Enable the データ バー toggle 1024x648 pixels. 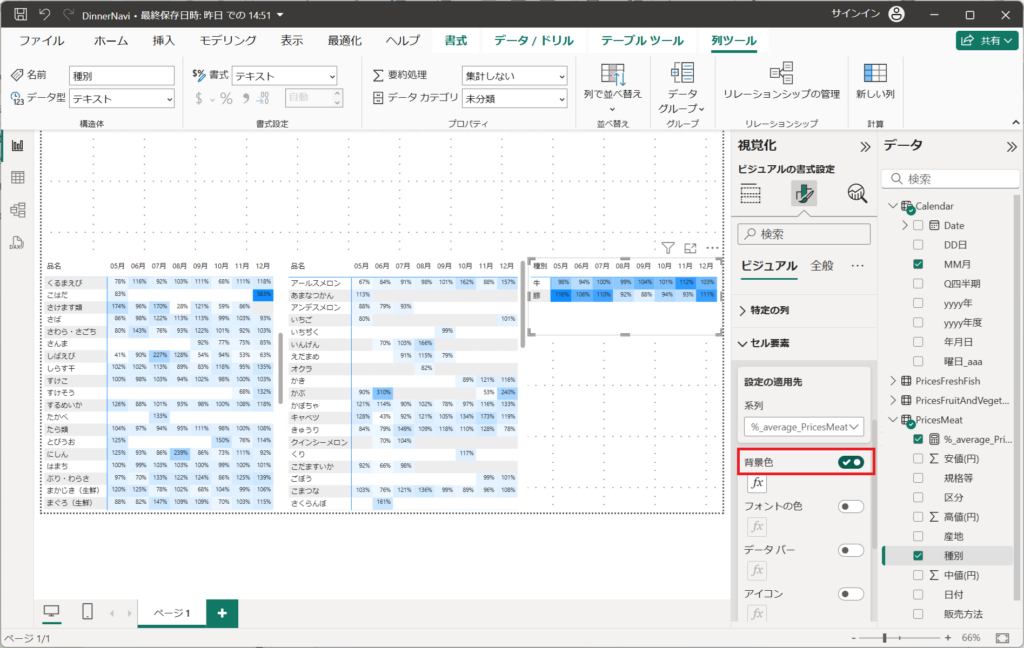[851, 550]
